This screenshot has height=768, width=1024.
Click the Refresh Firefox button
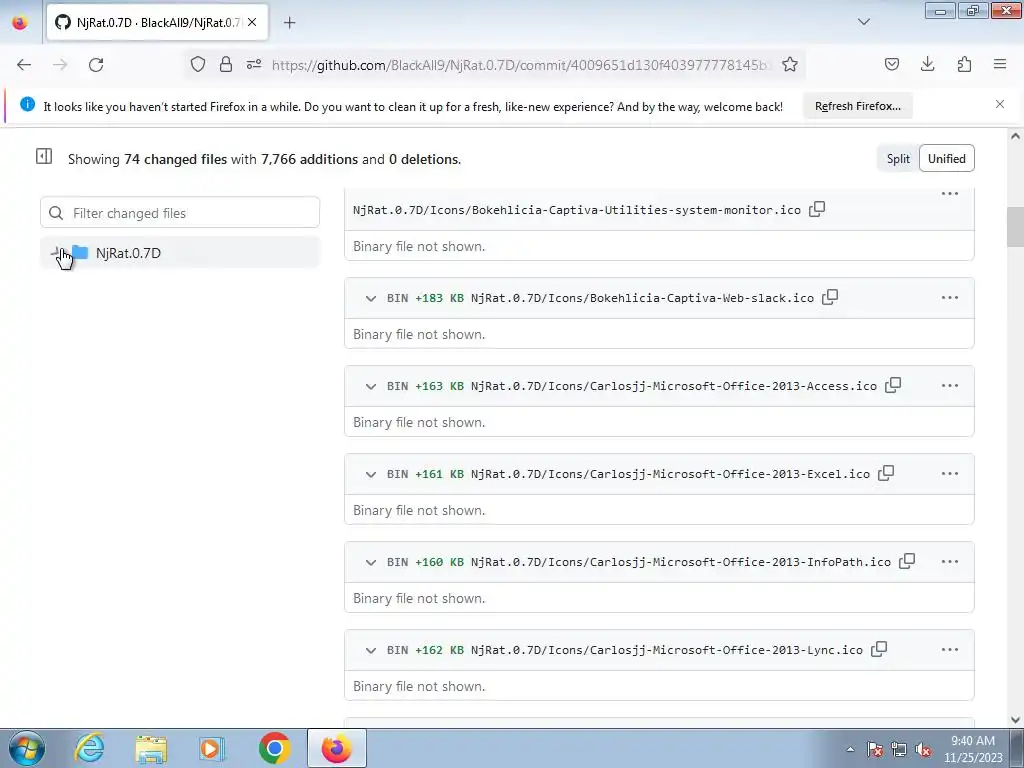pos(857,106)
